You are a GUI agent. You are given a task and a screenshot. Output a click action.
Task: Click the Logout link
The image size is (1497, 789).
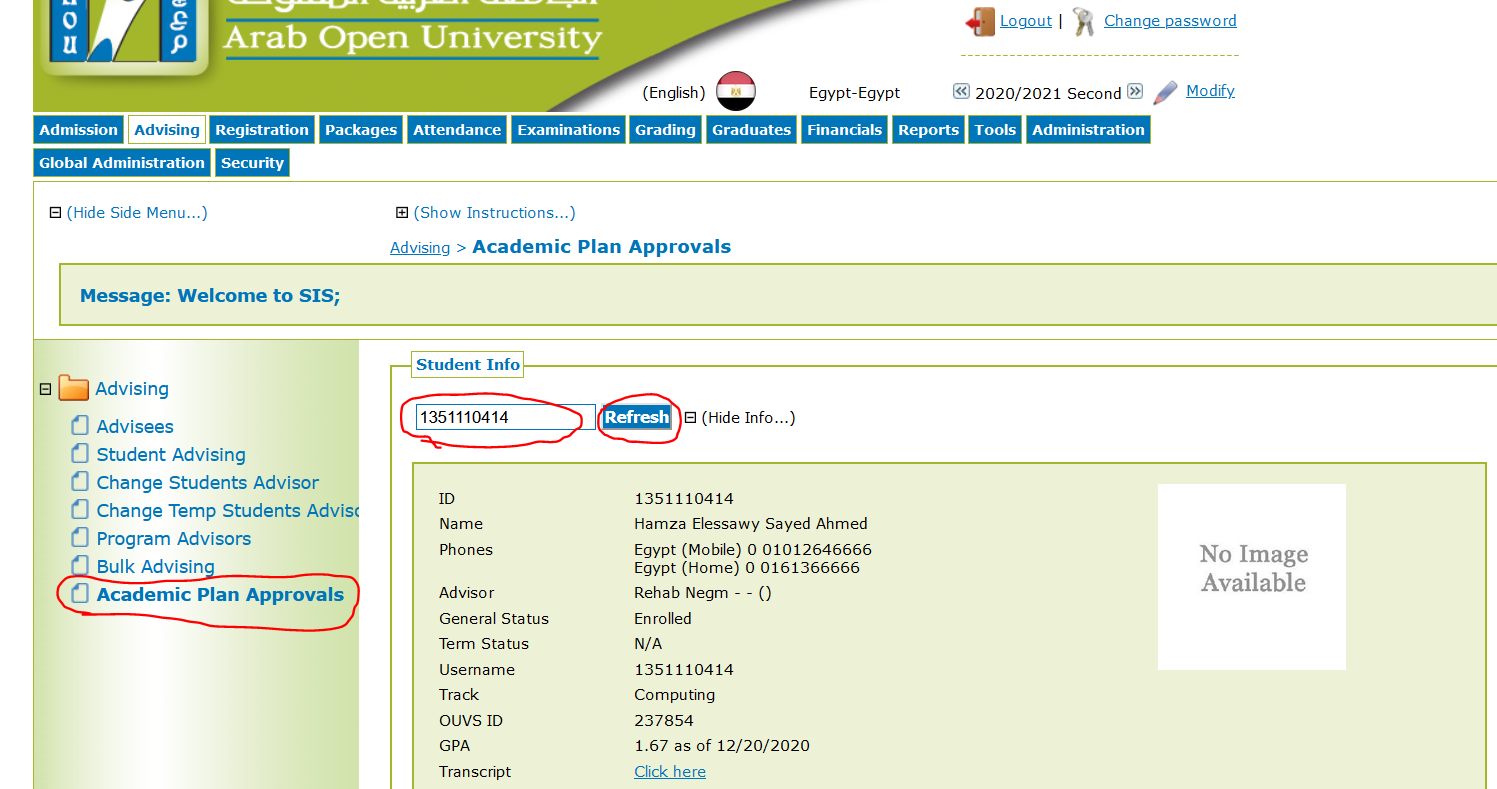coord(1026,21)
